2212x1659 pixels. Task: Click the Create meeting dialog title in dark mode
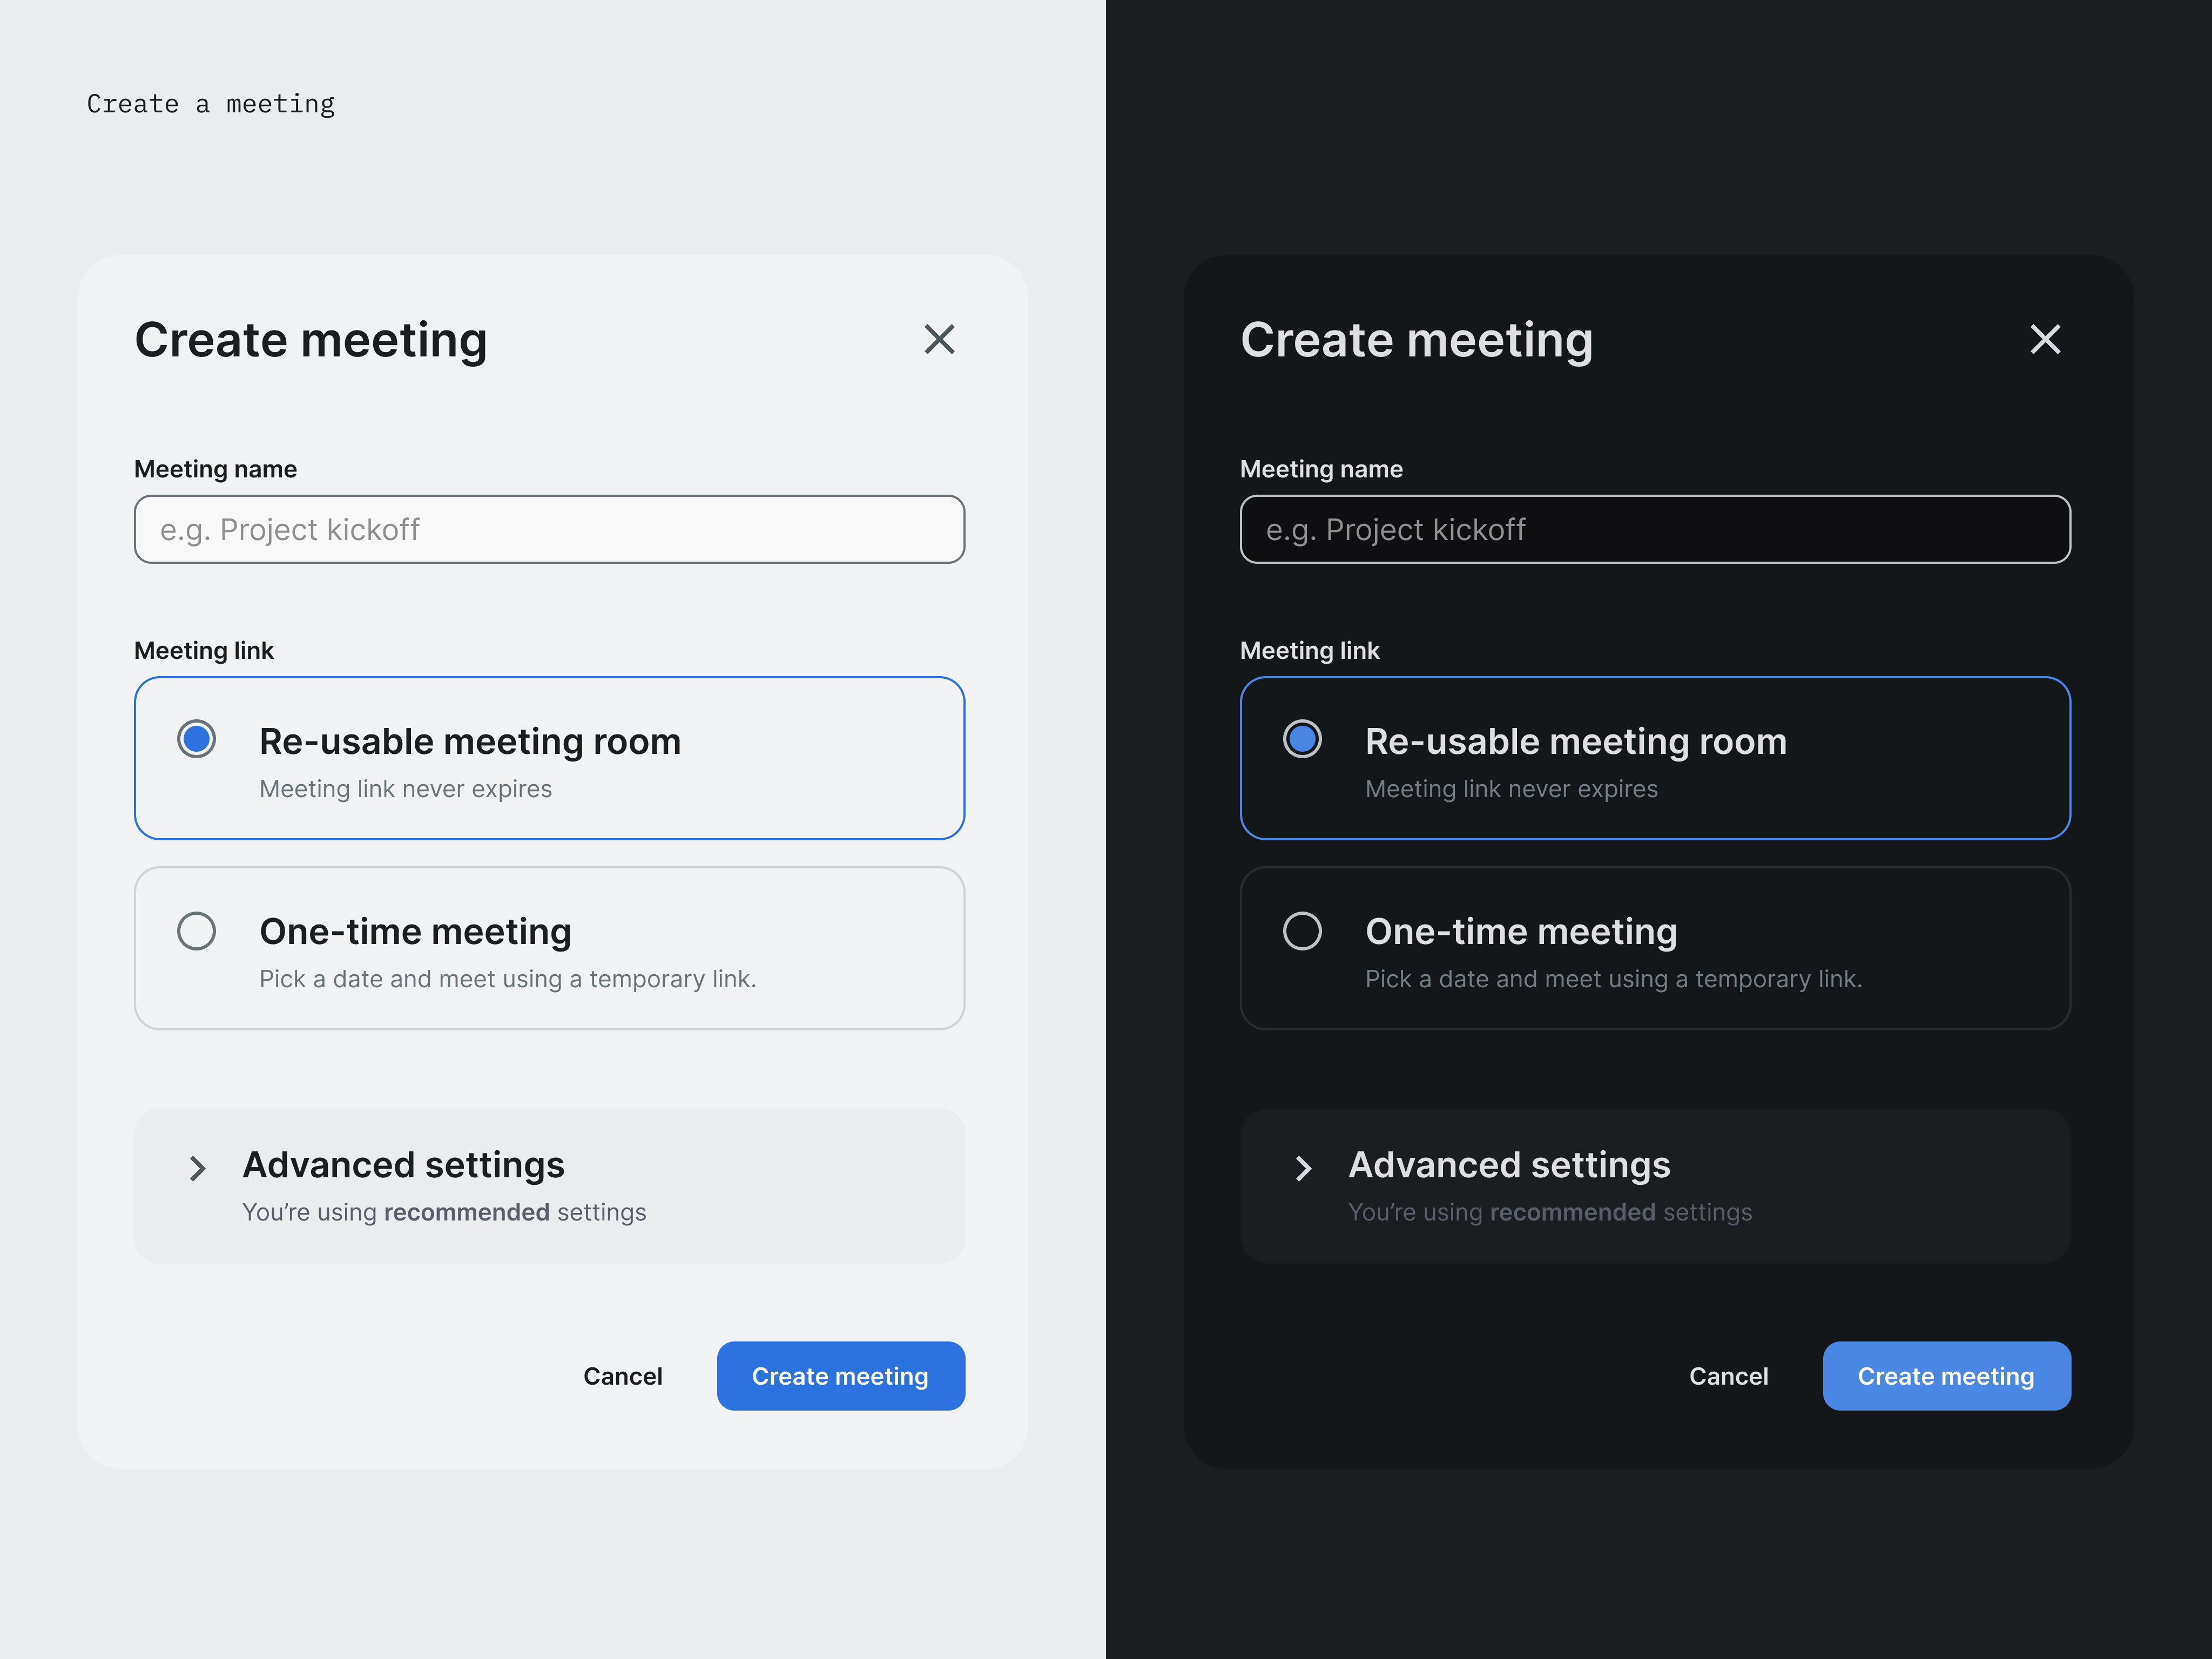coord(1417,340)
